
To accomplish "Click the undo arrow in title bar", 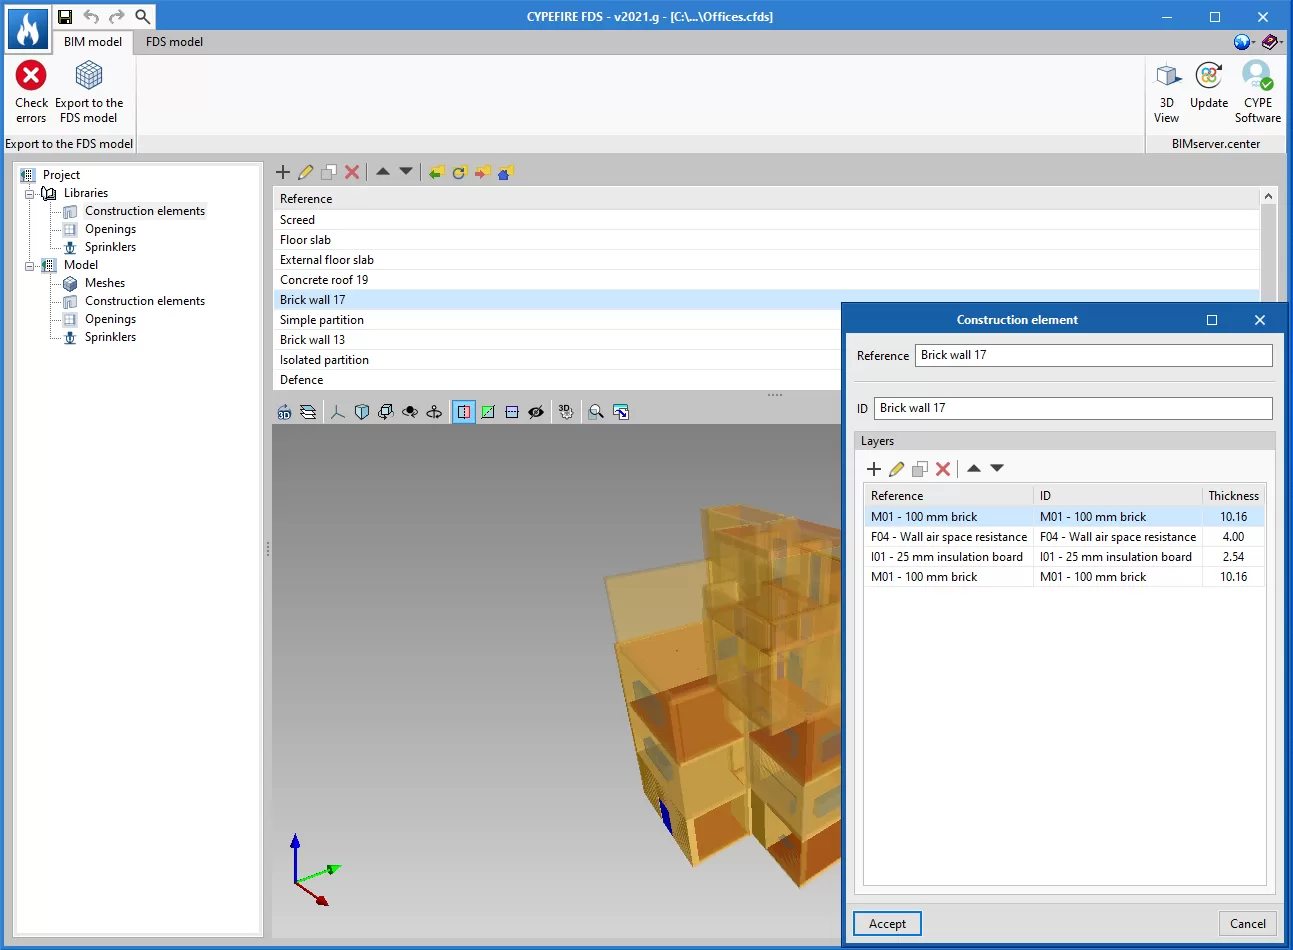I will click(91, 16).
